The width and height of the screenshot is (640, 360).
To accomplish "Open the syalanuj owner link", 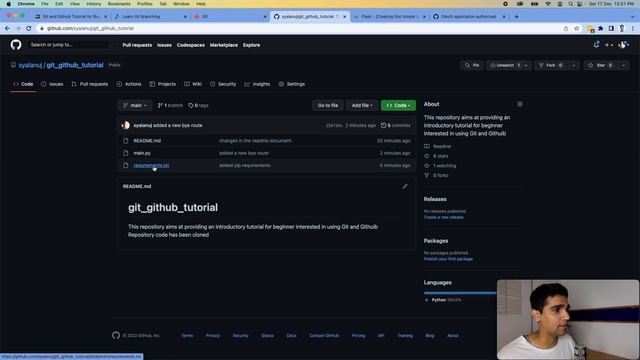I will coord(30,65).
